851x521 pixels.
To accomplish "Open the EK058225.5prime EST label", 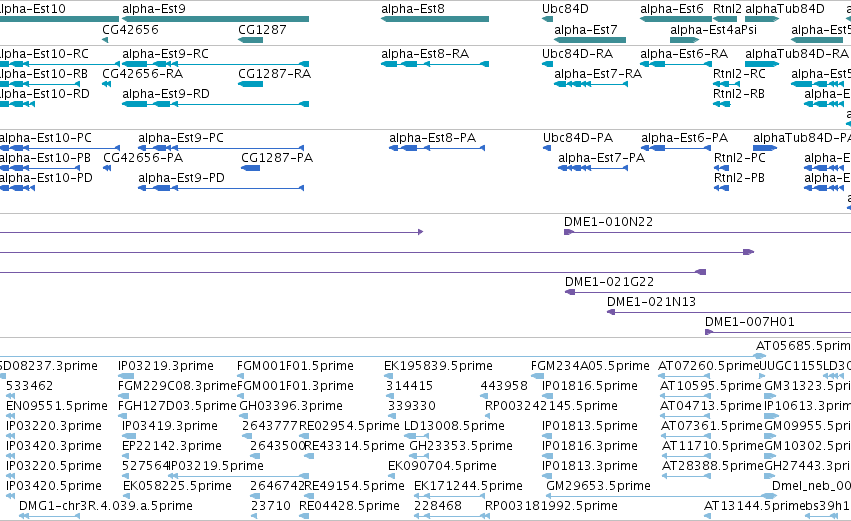I will point(177,486).
